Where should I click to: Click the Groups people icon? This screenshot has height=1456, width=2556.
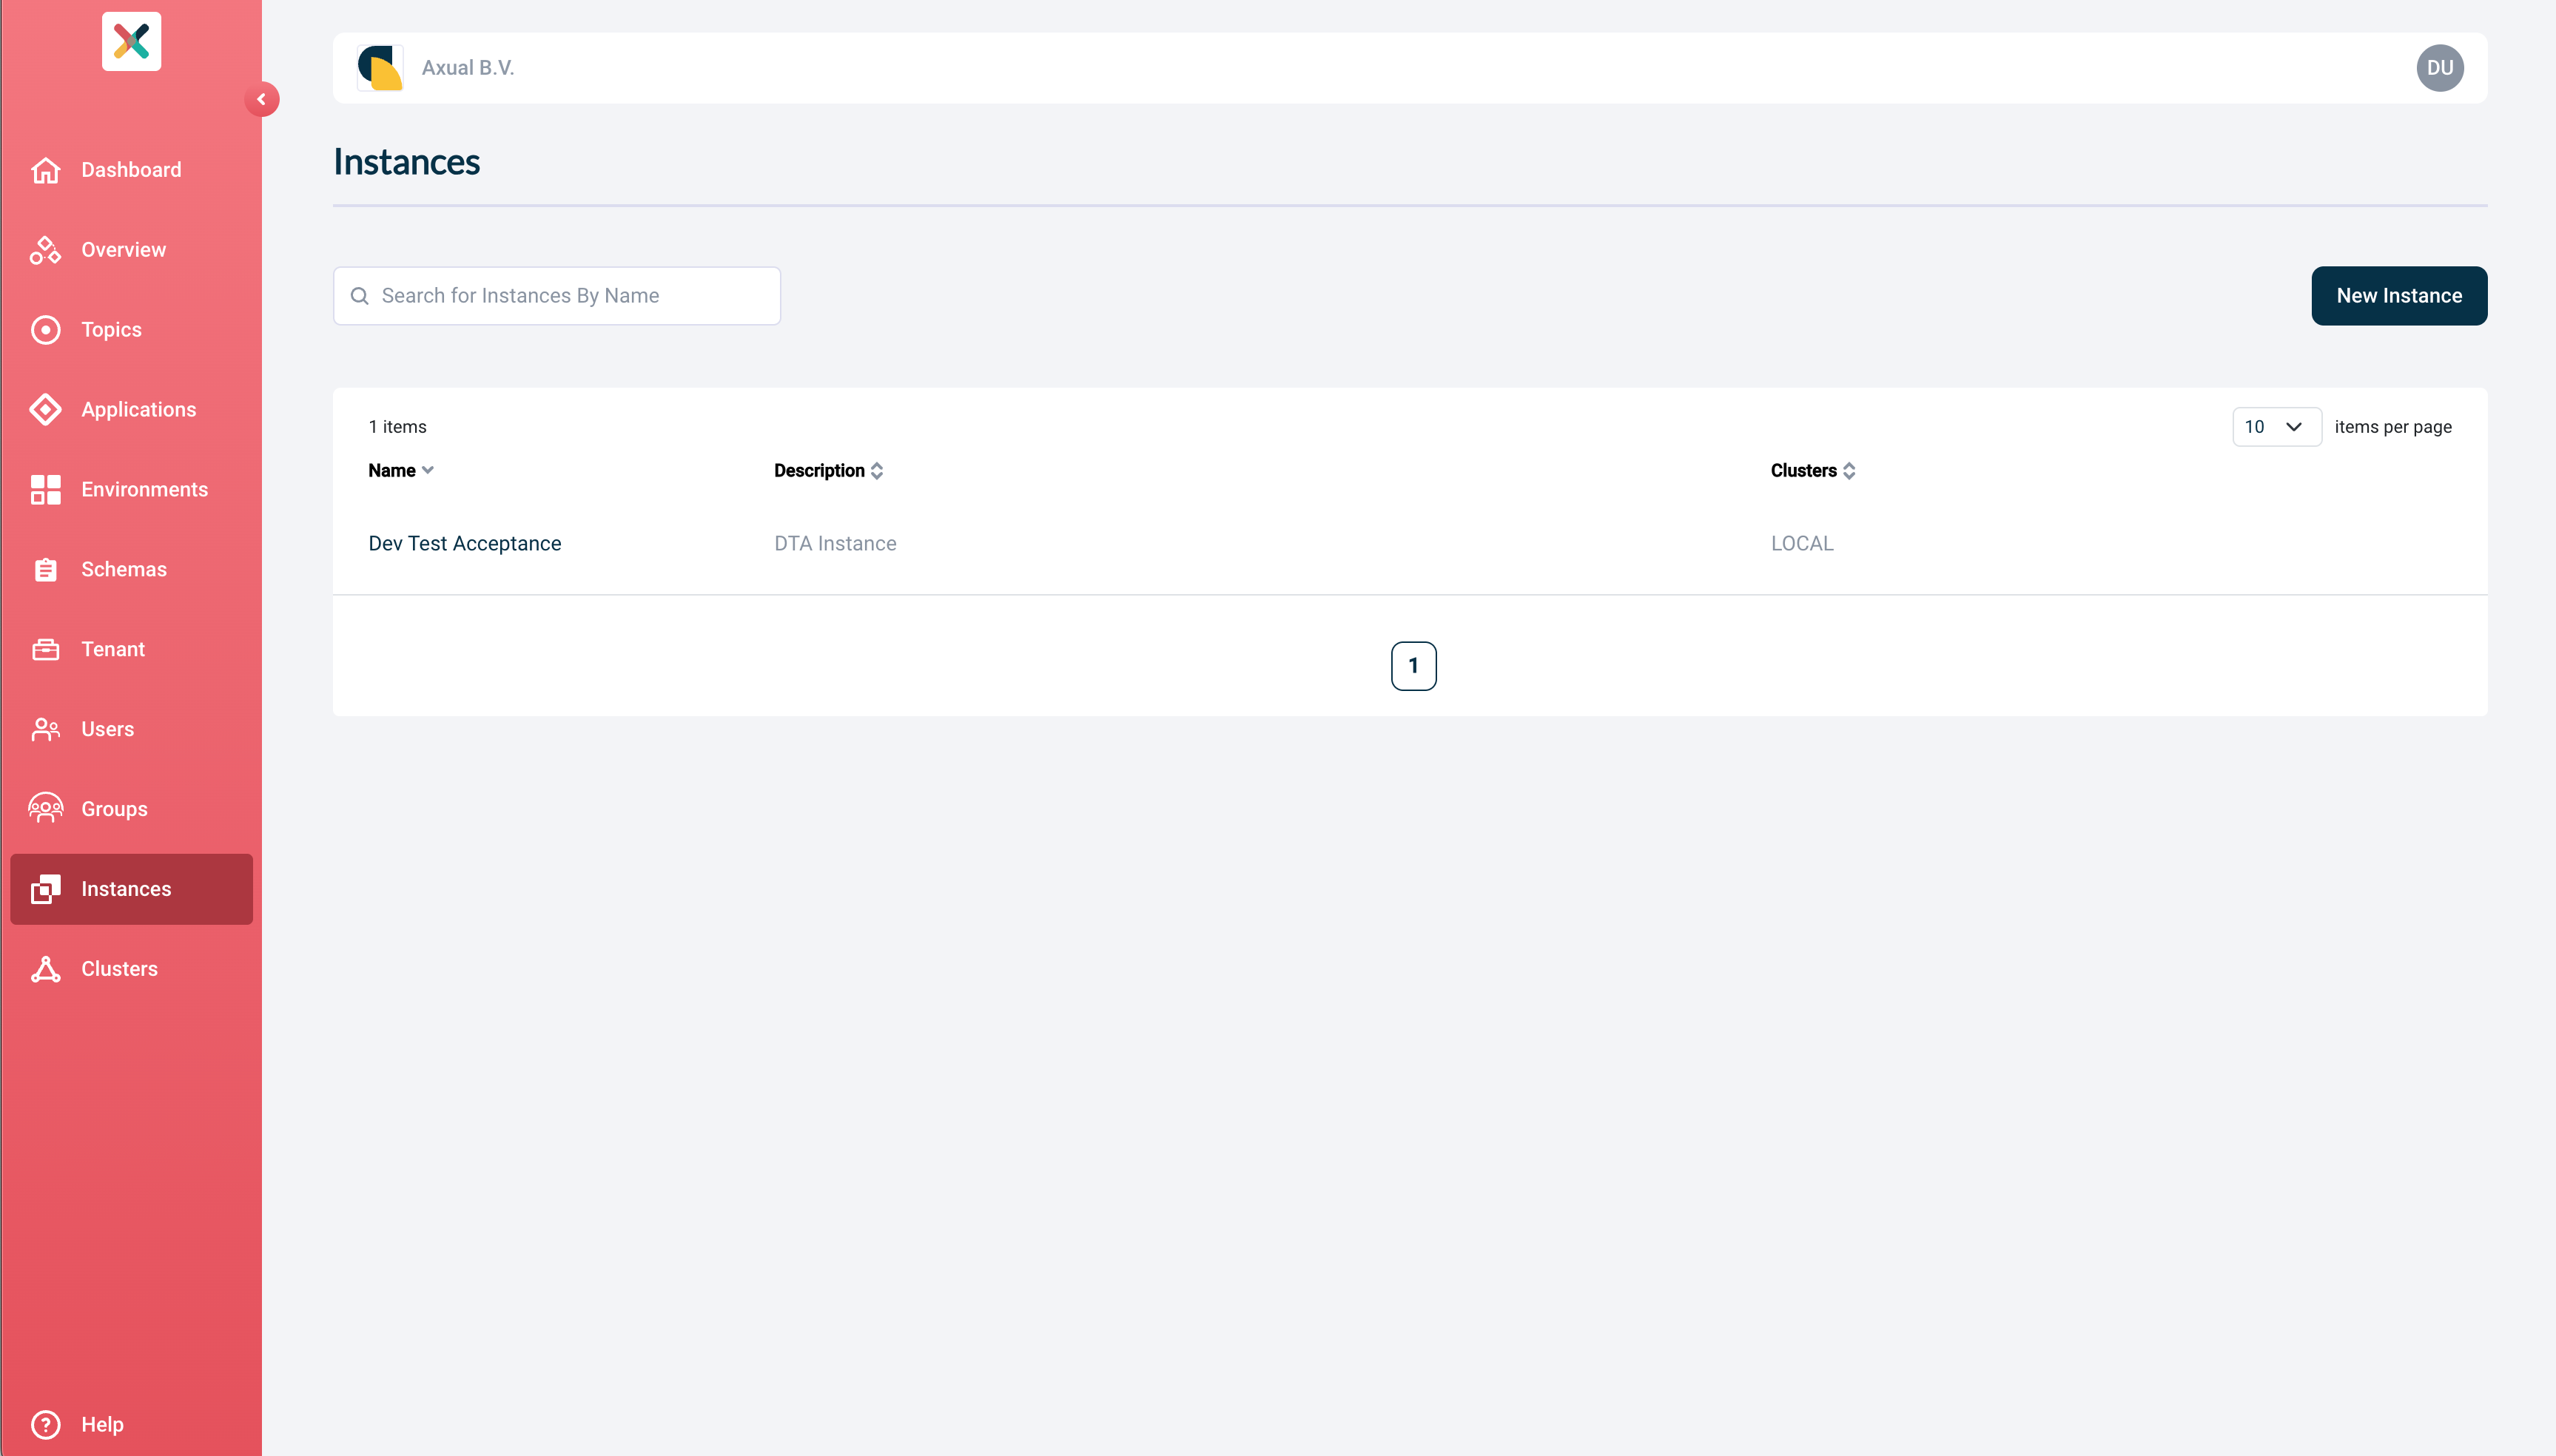pos(45,809)
